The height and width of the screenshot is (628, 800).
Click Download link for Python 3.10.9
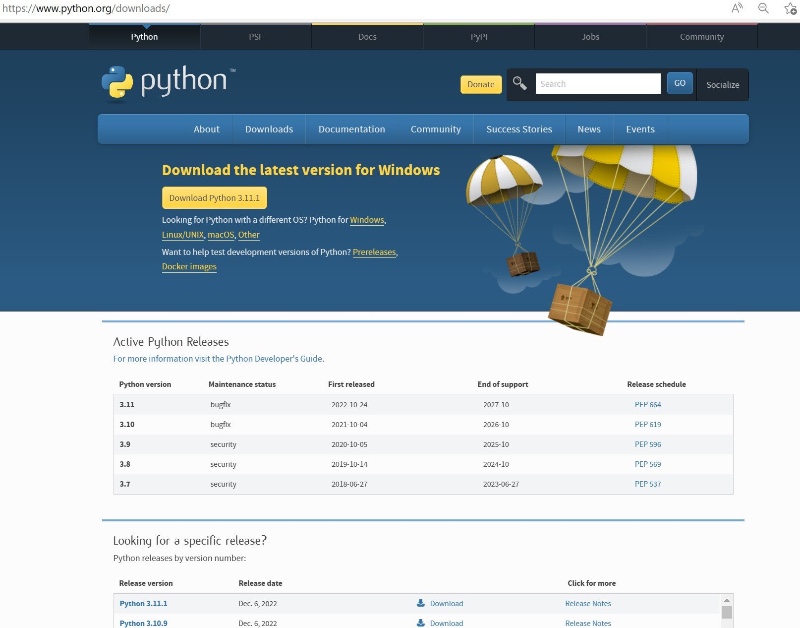tap(446, 623)
